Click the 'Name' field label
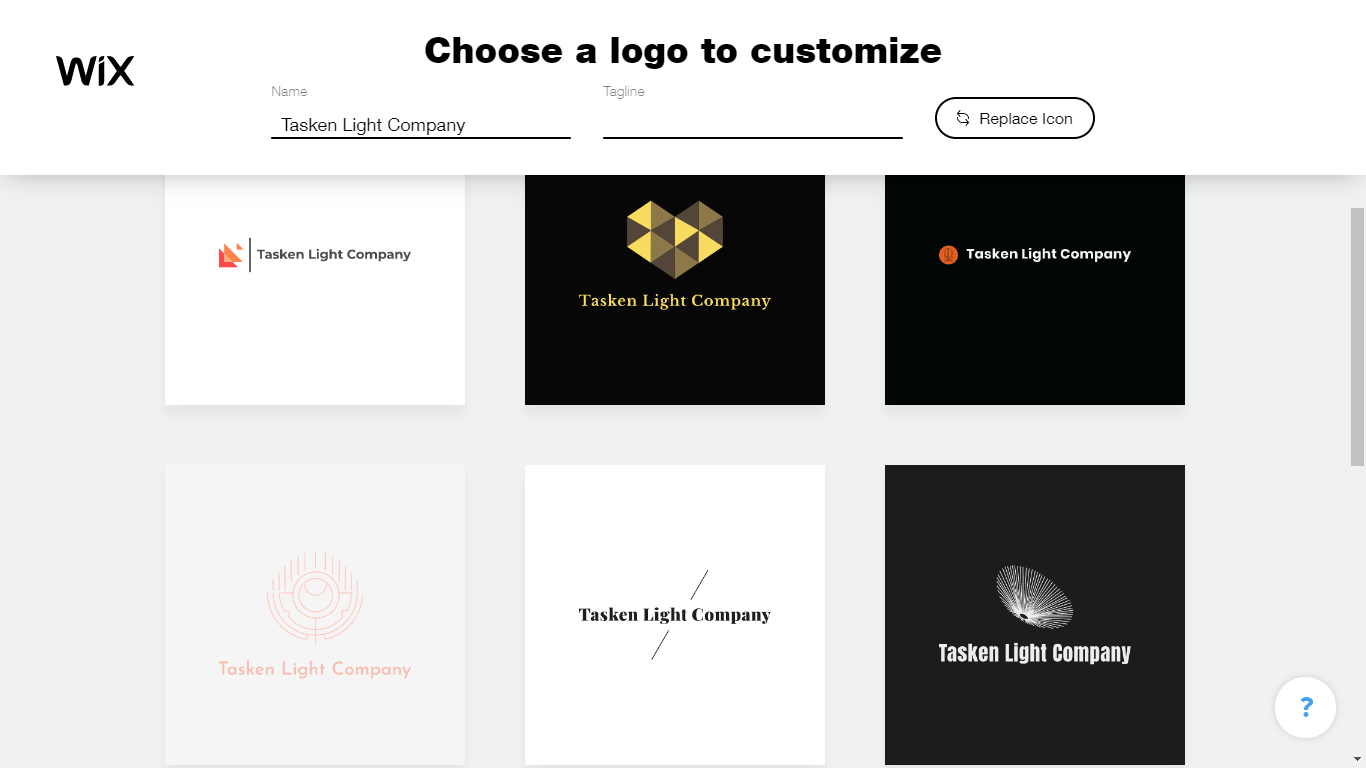 point(289,91)
